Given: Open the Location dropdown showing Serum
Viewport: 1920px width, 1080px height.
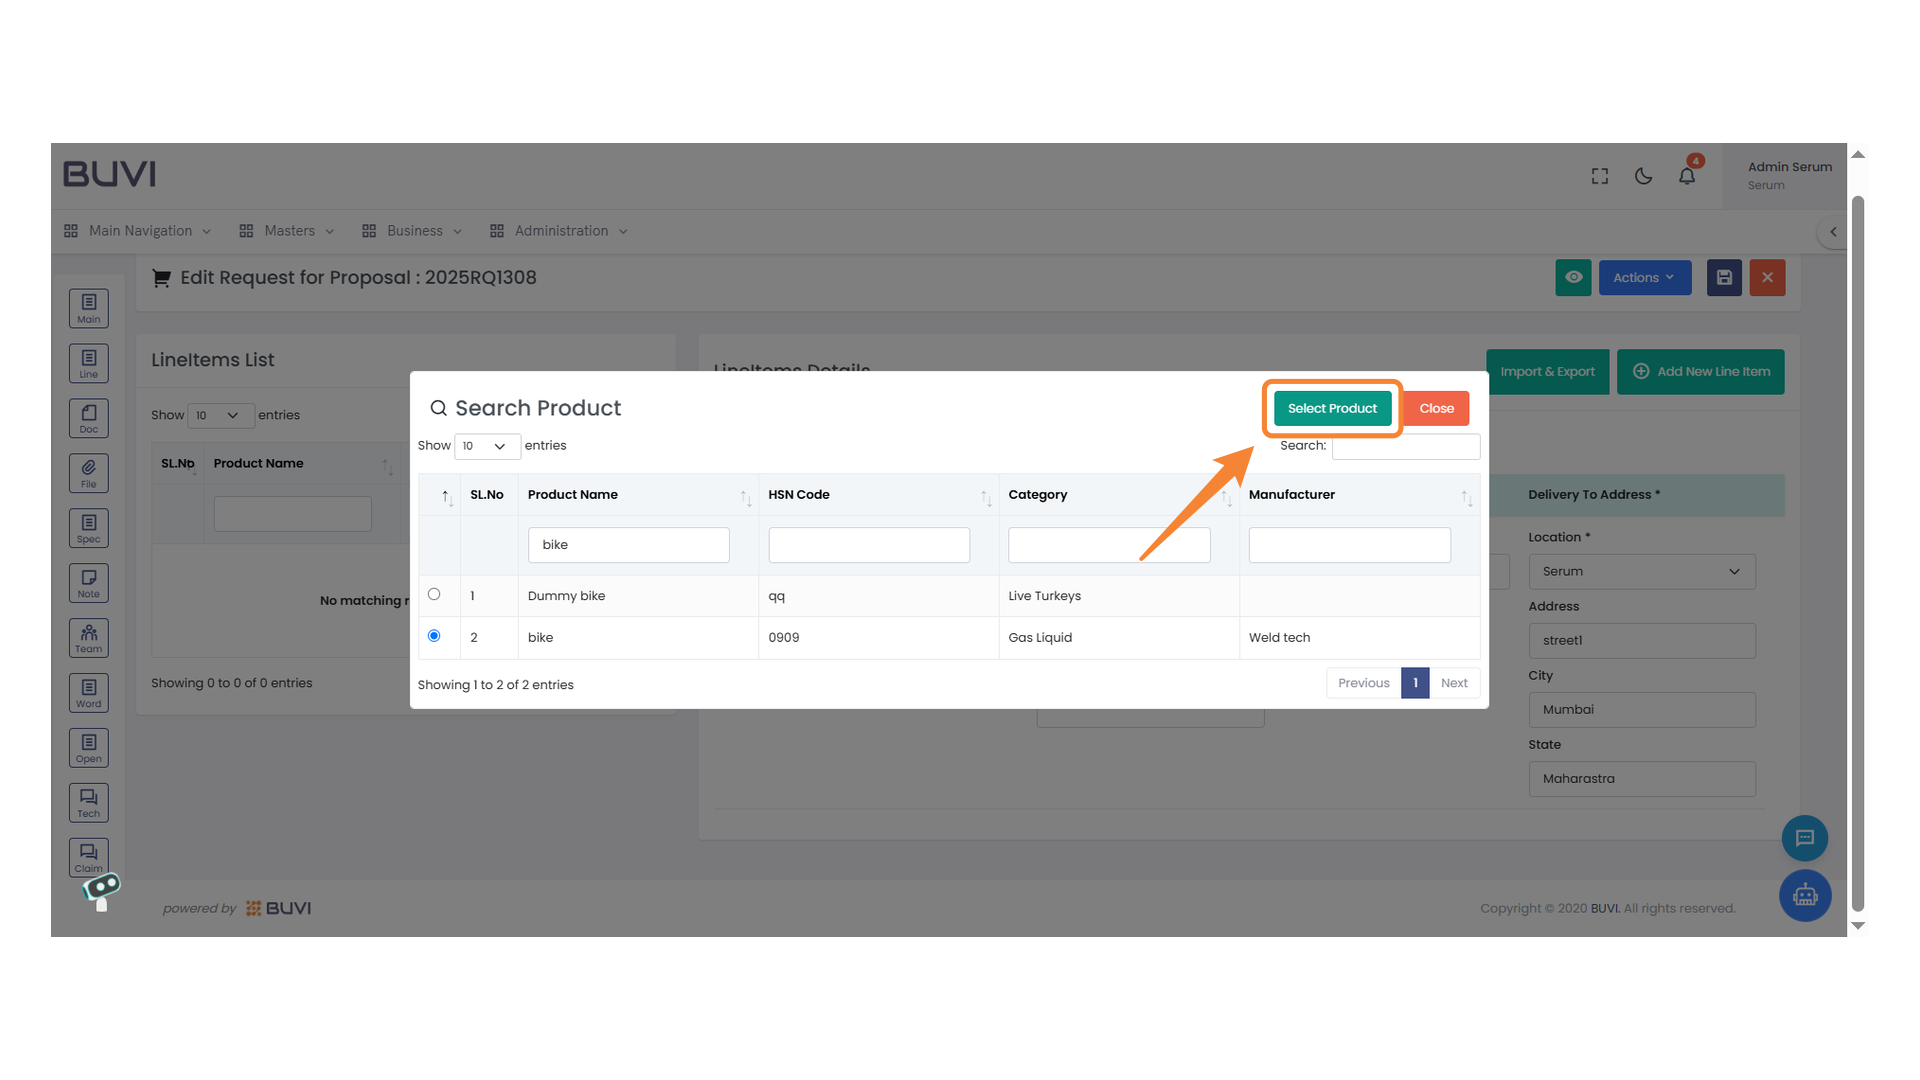Looking at the screenshot, I should pyautogui.click(x=1641, y=571).
